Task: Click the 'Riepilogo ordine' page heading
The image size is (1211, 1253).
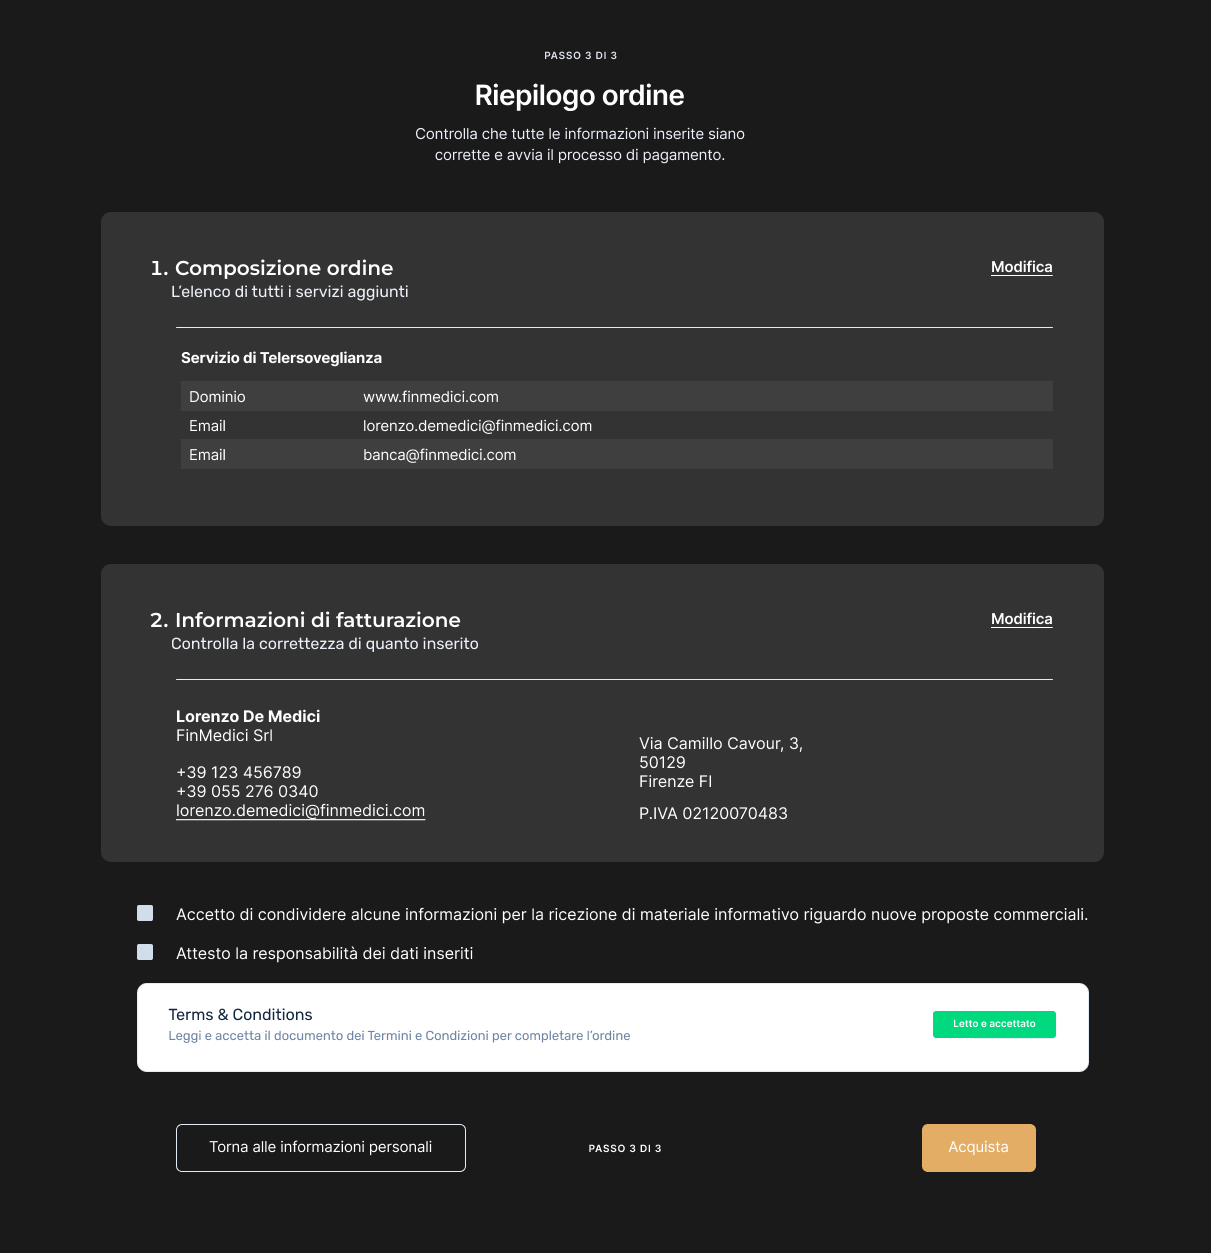Action: 579,96
